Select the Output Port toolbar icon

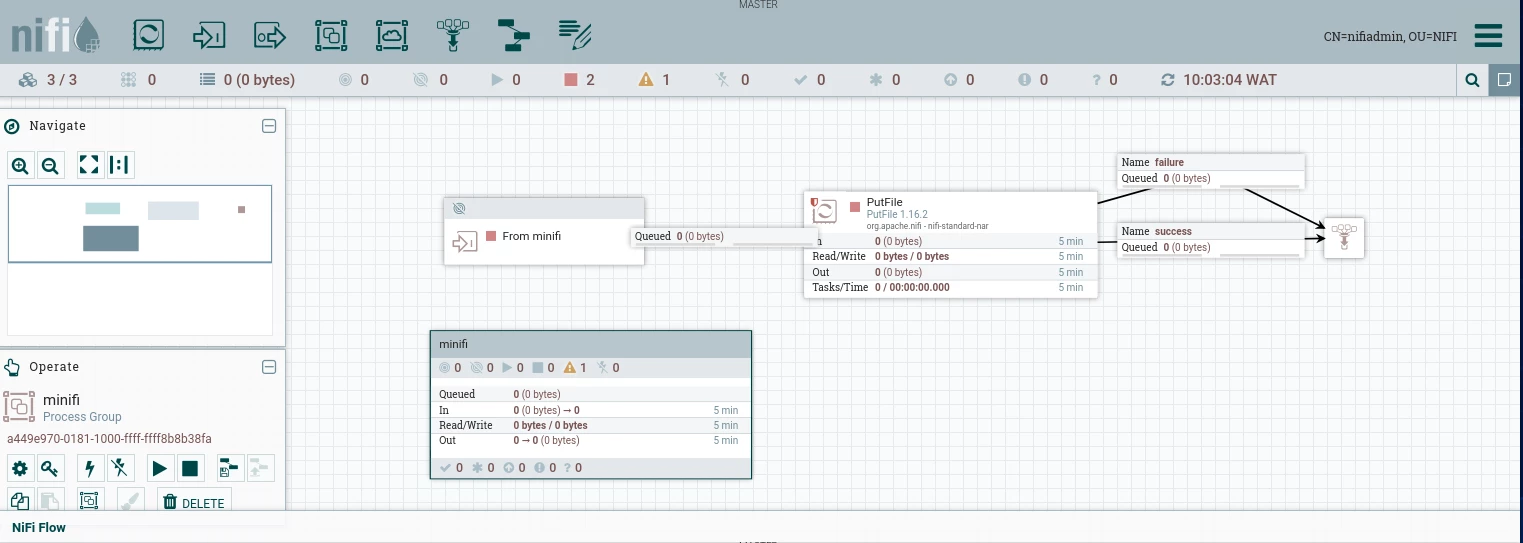[270, 36]
